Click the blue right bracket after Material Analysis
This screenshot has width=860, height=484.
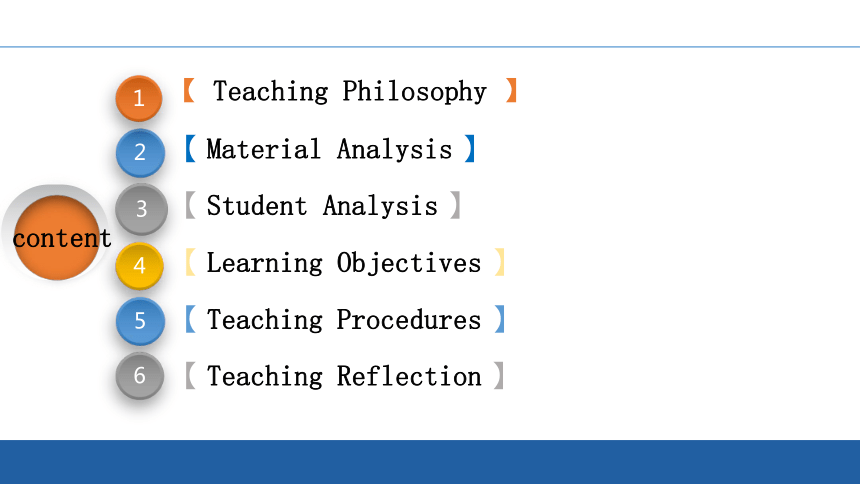point(469,148)
